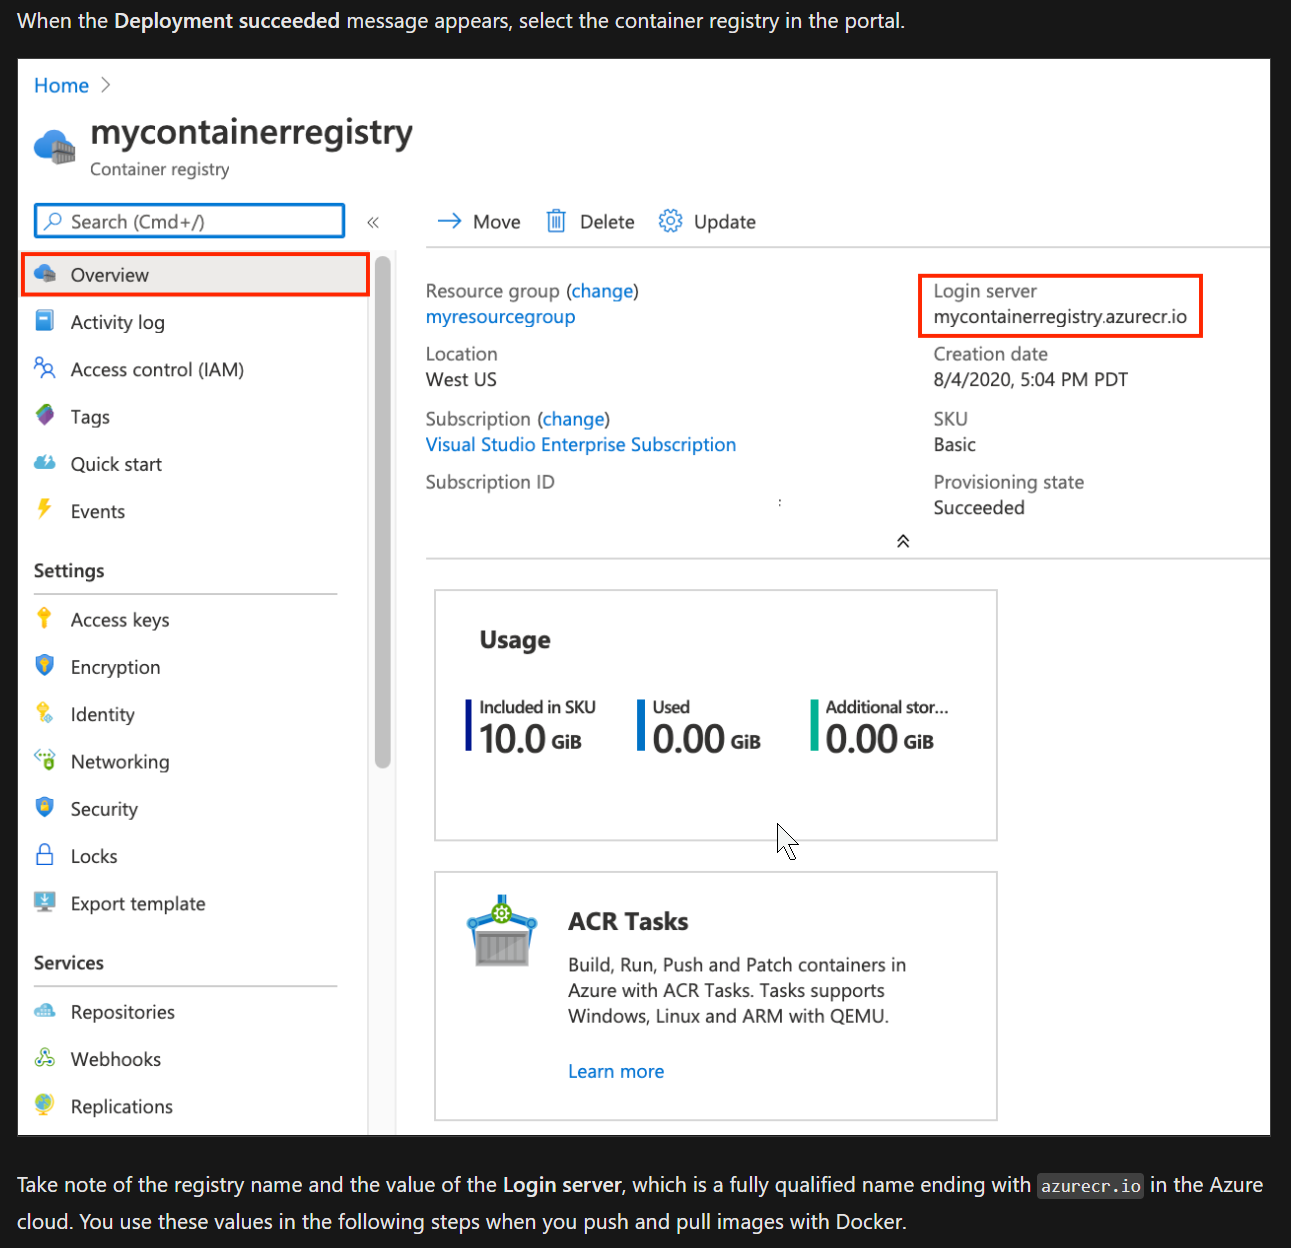Collapse essentials with the up chevron
Screen dimensions: 1291x1248
click(x=903, y=541)
